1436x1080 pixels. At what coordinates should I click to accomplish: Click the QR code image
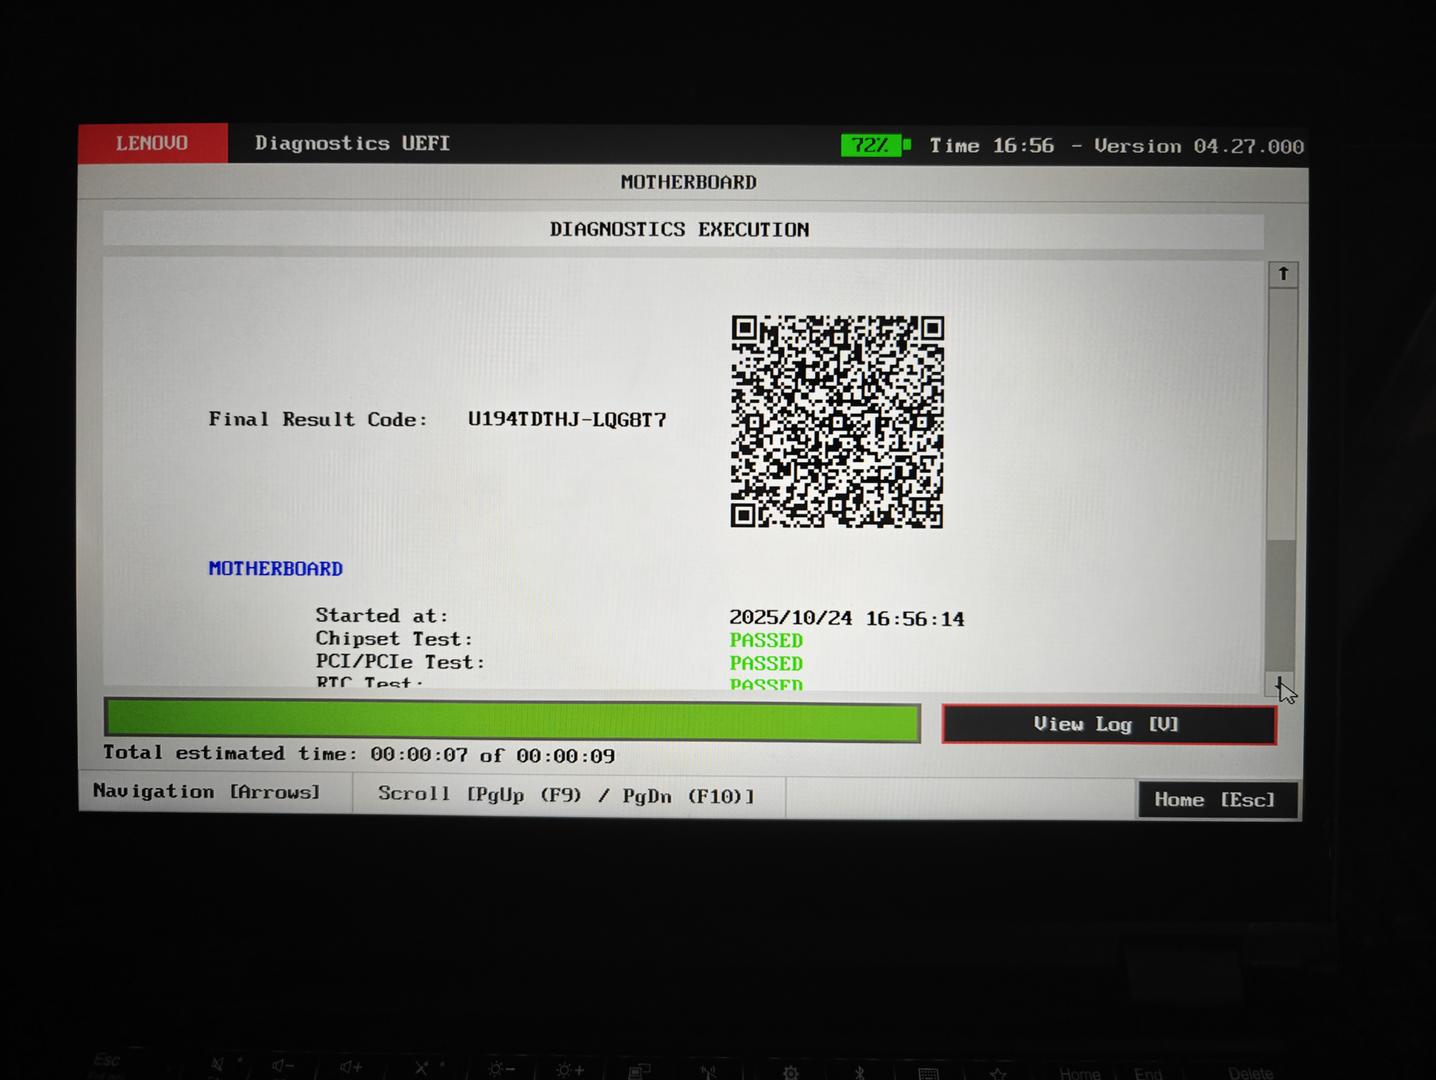pos(837,421)
